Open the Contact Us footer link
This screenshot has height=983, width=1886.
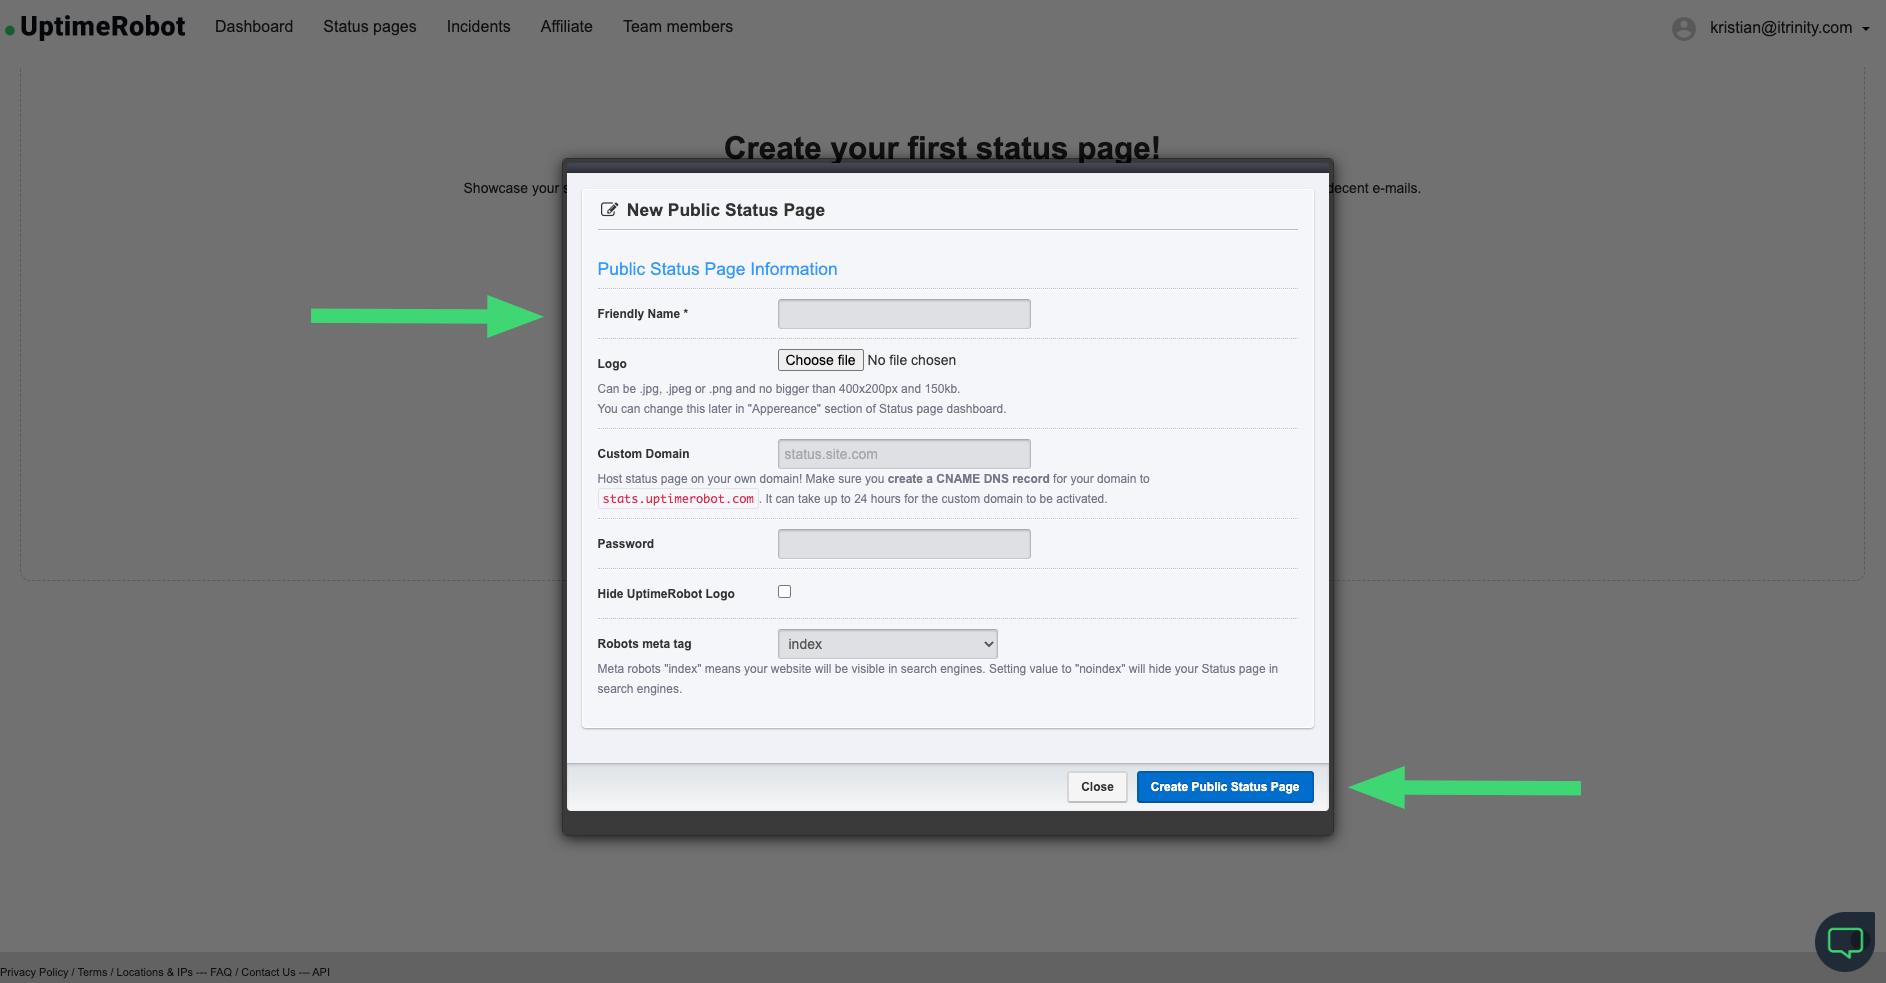[x=268, y=972]
